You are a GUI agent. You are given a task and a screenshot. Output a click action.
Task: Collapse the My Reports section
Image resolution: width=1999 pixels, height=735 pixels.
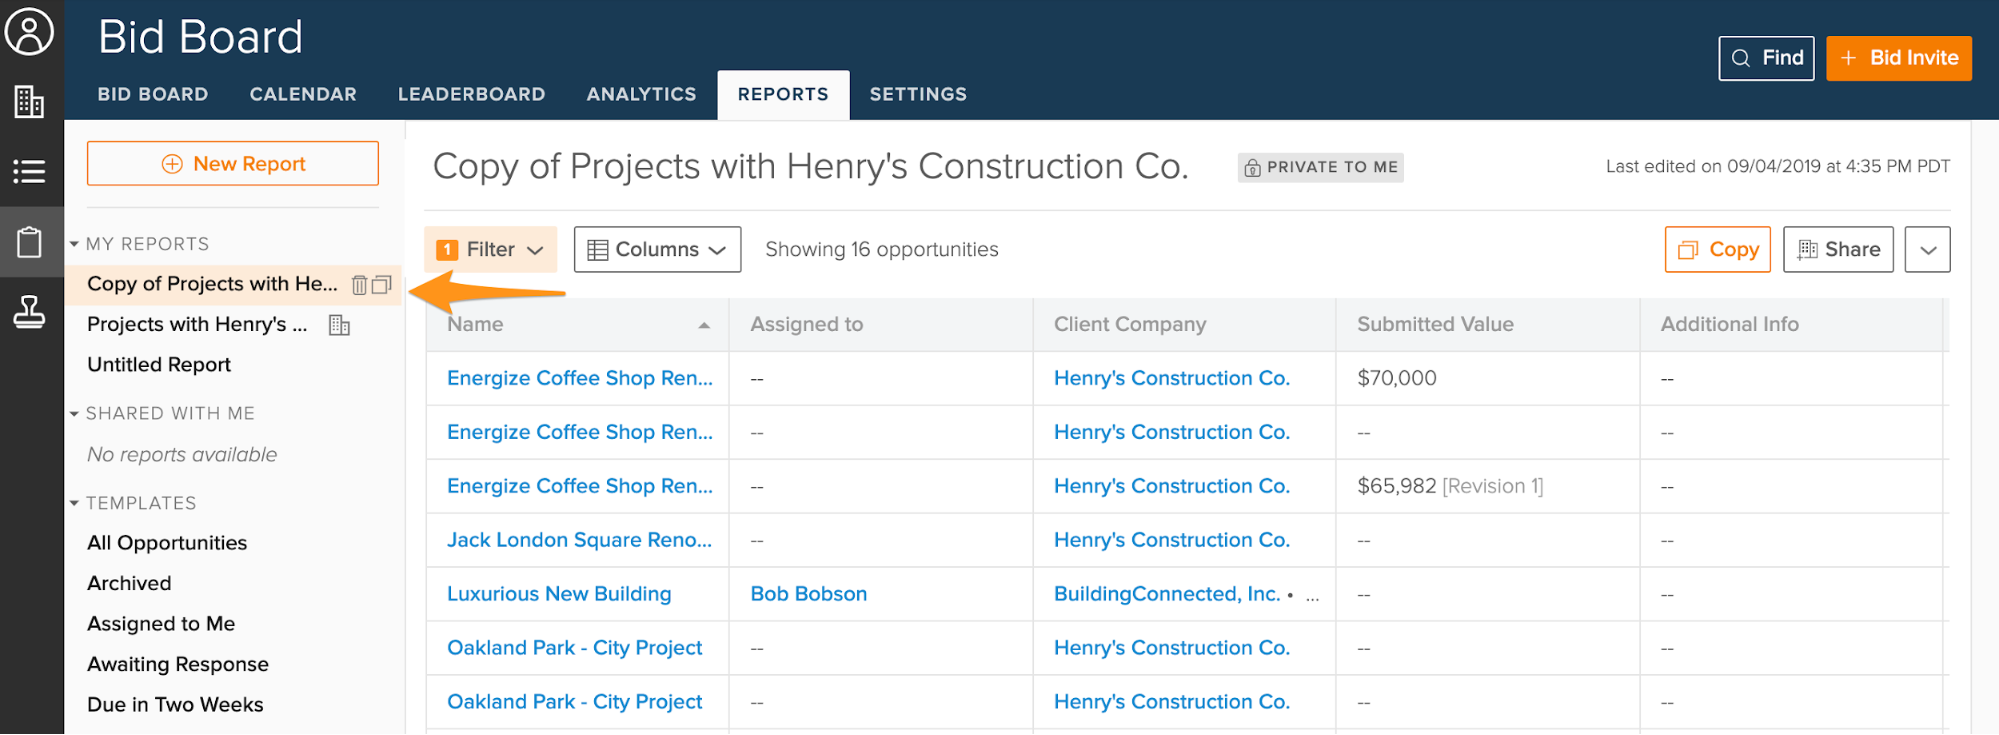[74, 244]
